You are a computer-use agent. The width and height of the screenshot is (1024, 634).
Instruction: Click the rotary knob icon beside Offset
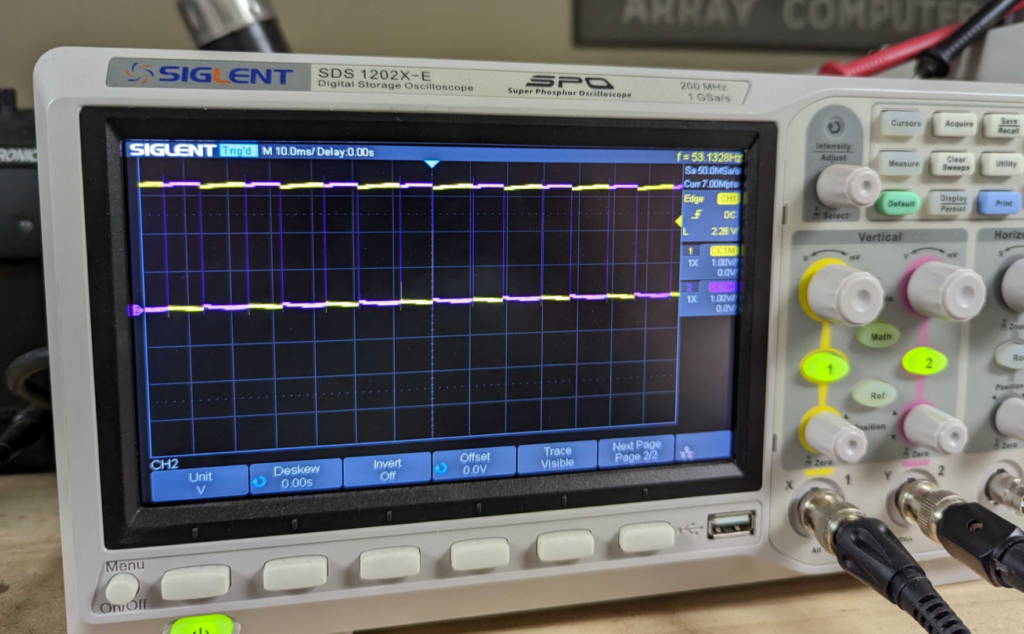tap(441, 468)
